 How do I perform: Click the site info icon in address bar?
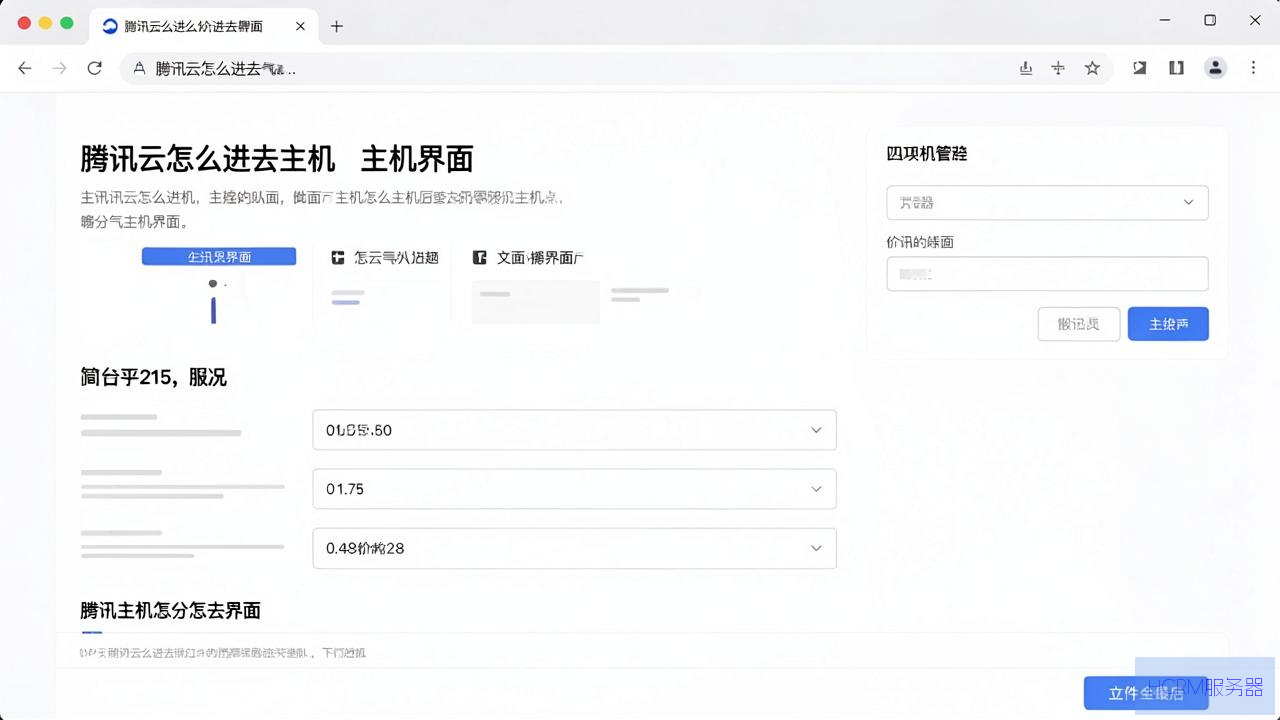click(x=139, y=68)
